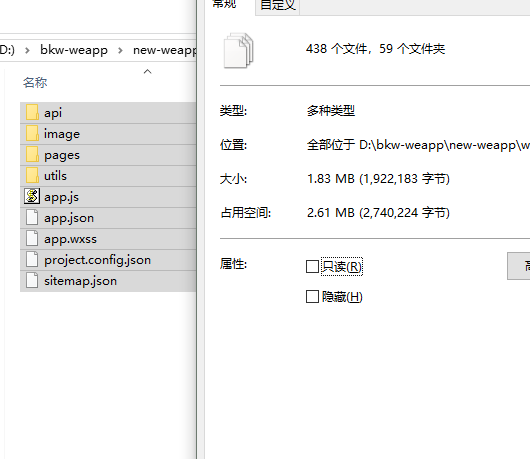The image size is (530, 459).
Task: Click the utils folder icon
Action: point(32,175)
